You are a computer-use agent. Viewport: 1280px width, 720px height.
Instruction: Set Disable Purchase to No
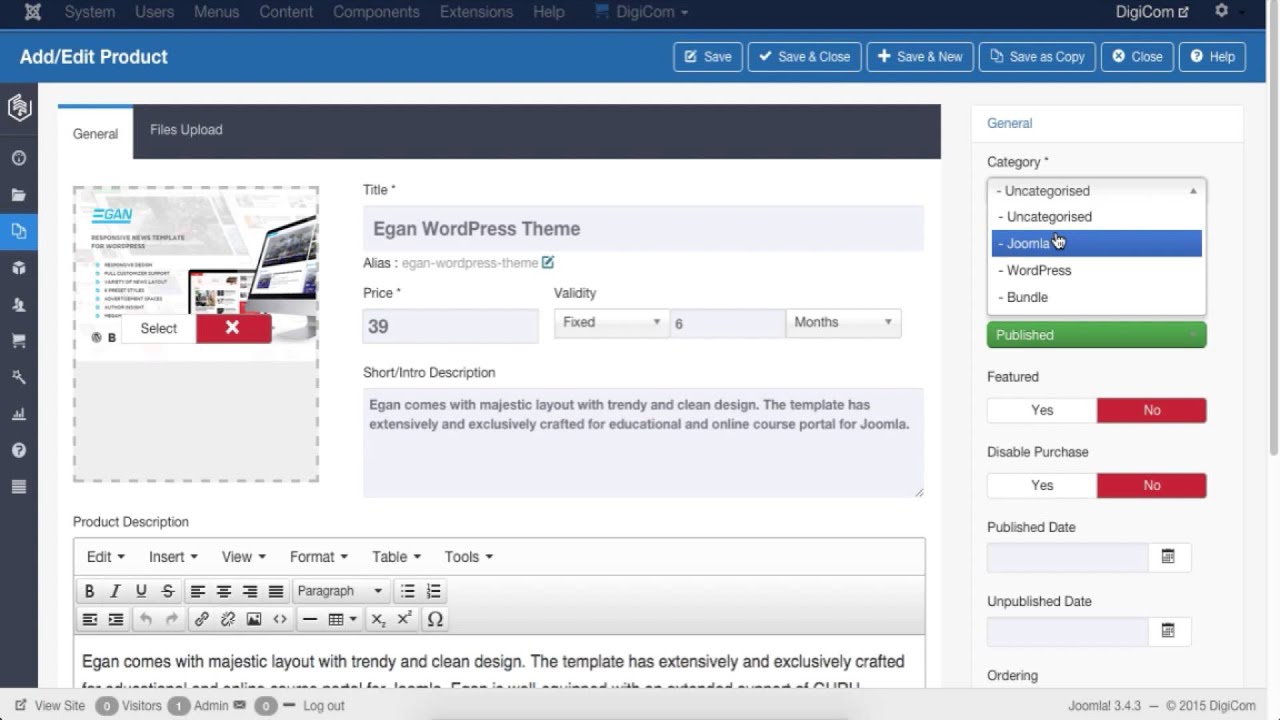(x=1152, y=485)
